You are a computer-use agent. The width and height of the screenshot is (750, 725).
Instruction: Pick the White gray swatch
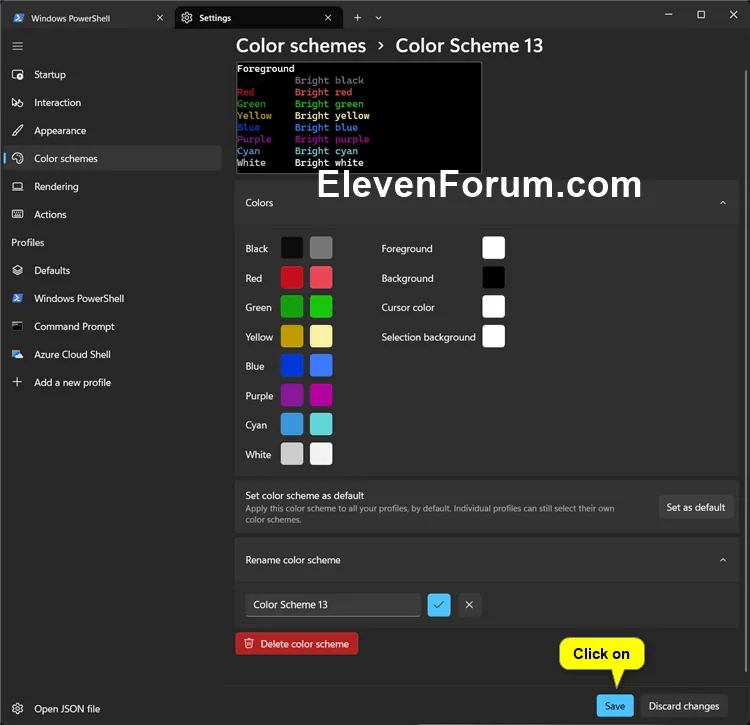click(292, 454)
